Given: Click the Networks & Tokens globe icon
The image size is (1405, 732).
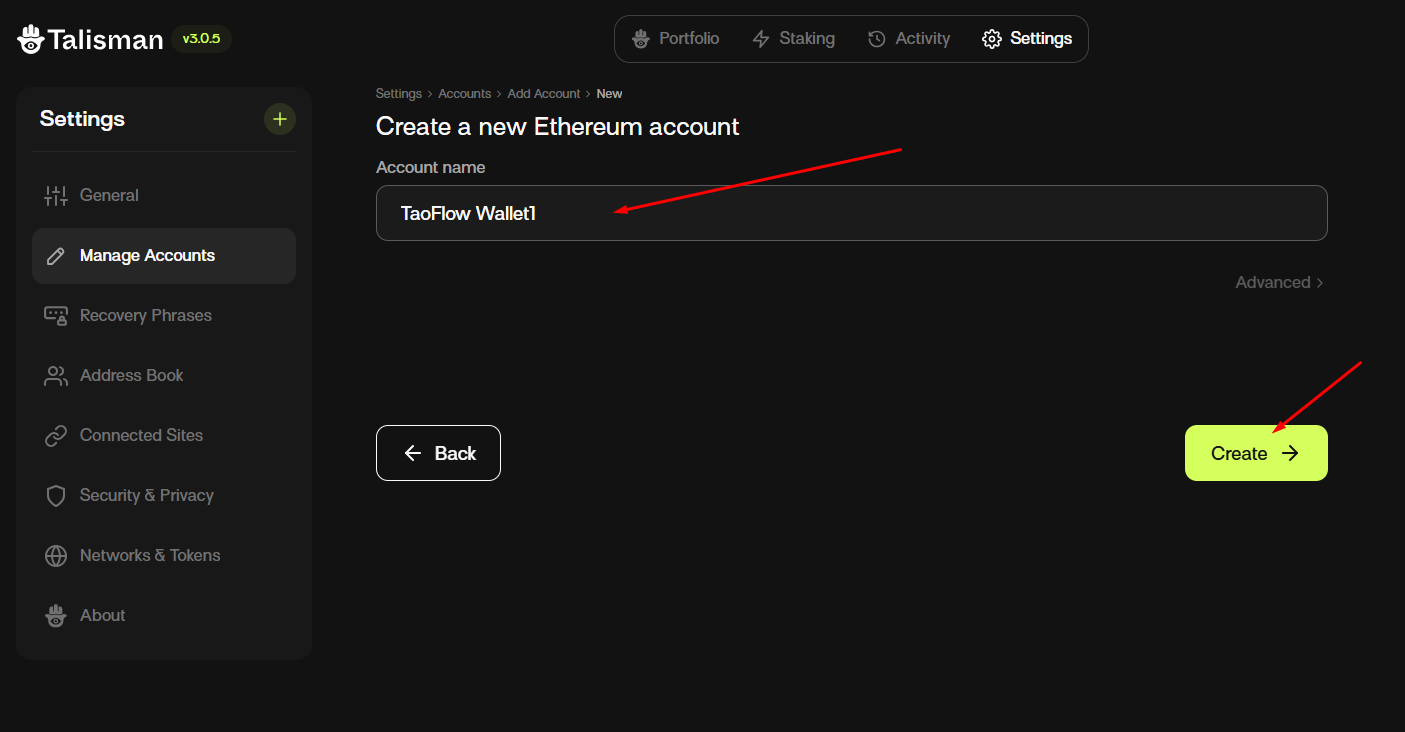Looking at the screenshot, I should tap(56, 555).
